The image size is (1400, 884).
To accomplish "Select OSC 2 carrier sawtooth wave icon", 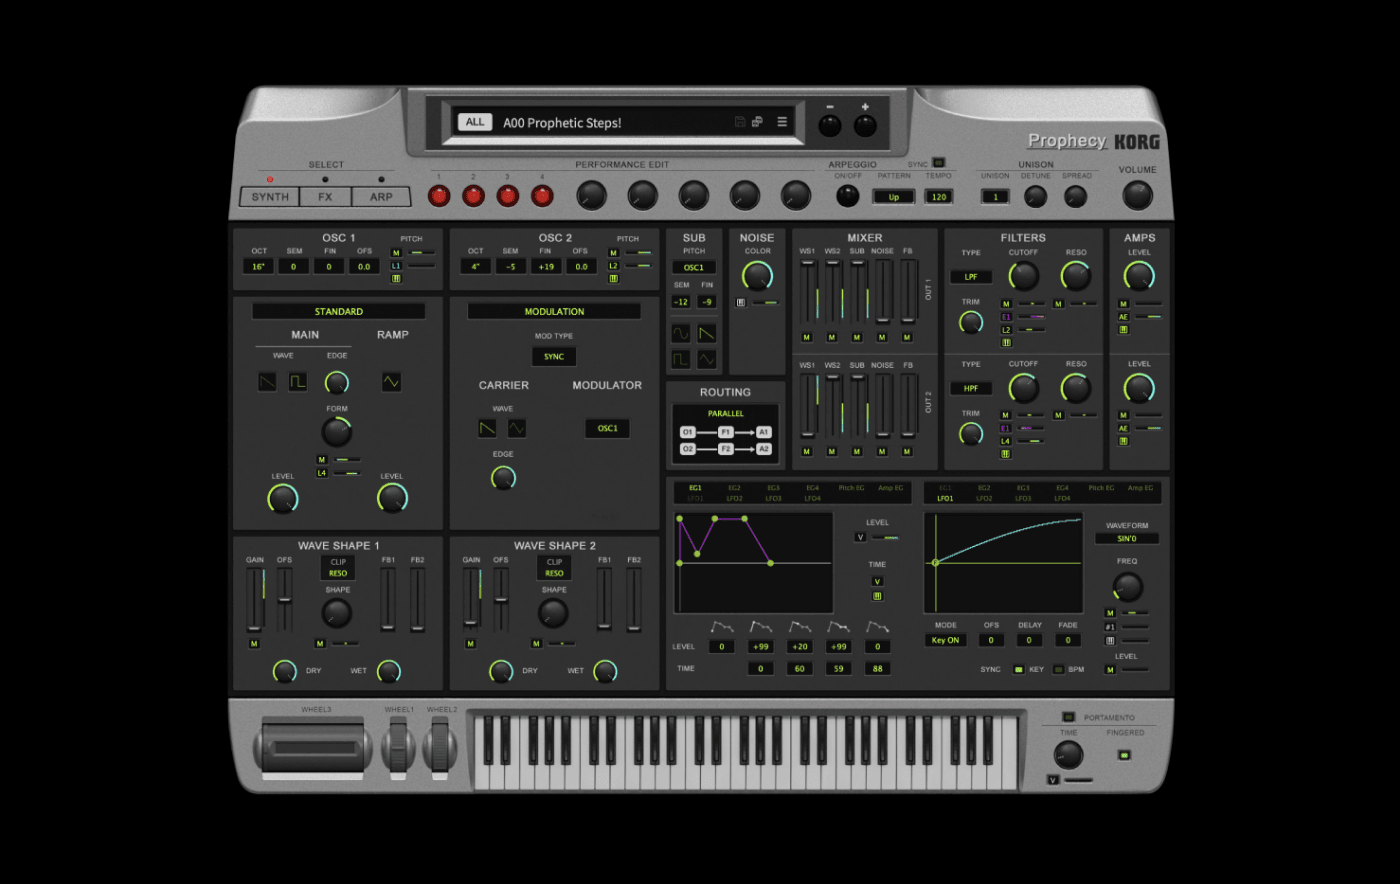I will (487, 428).
